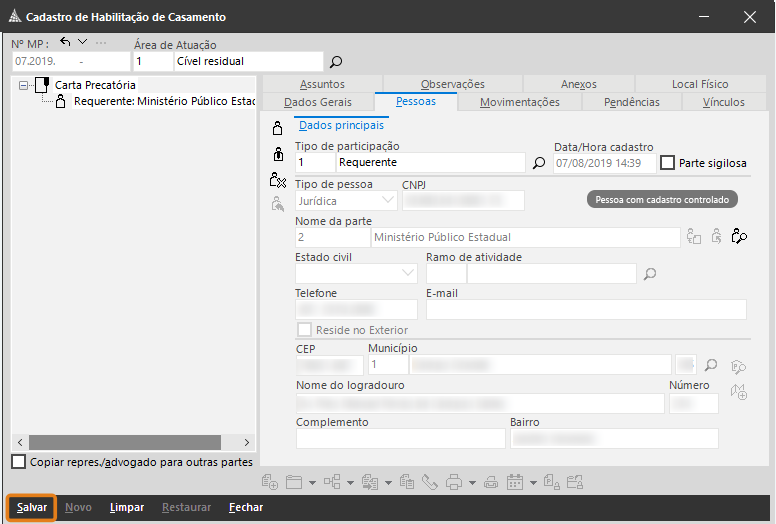This screenshot has width=776, height=524.
Task: Click the hierarchy tree icon in bottom toolbar
Action: point(332,482)
